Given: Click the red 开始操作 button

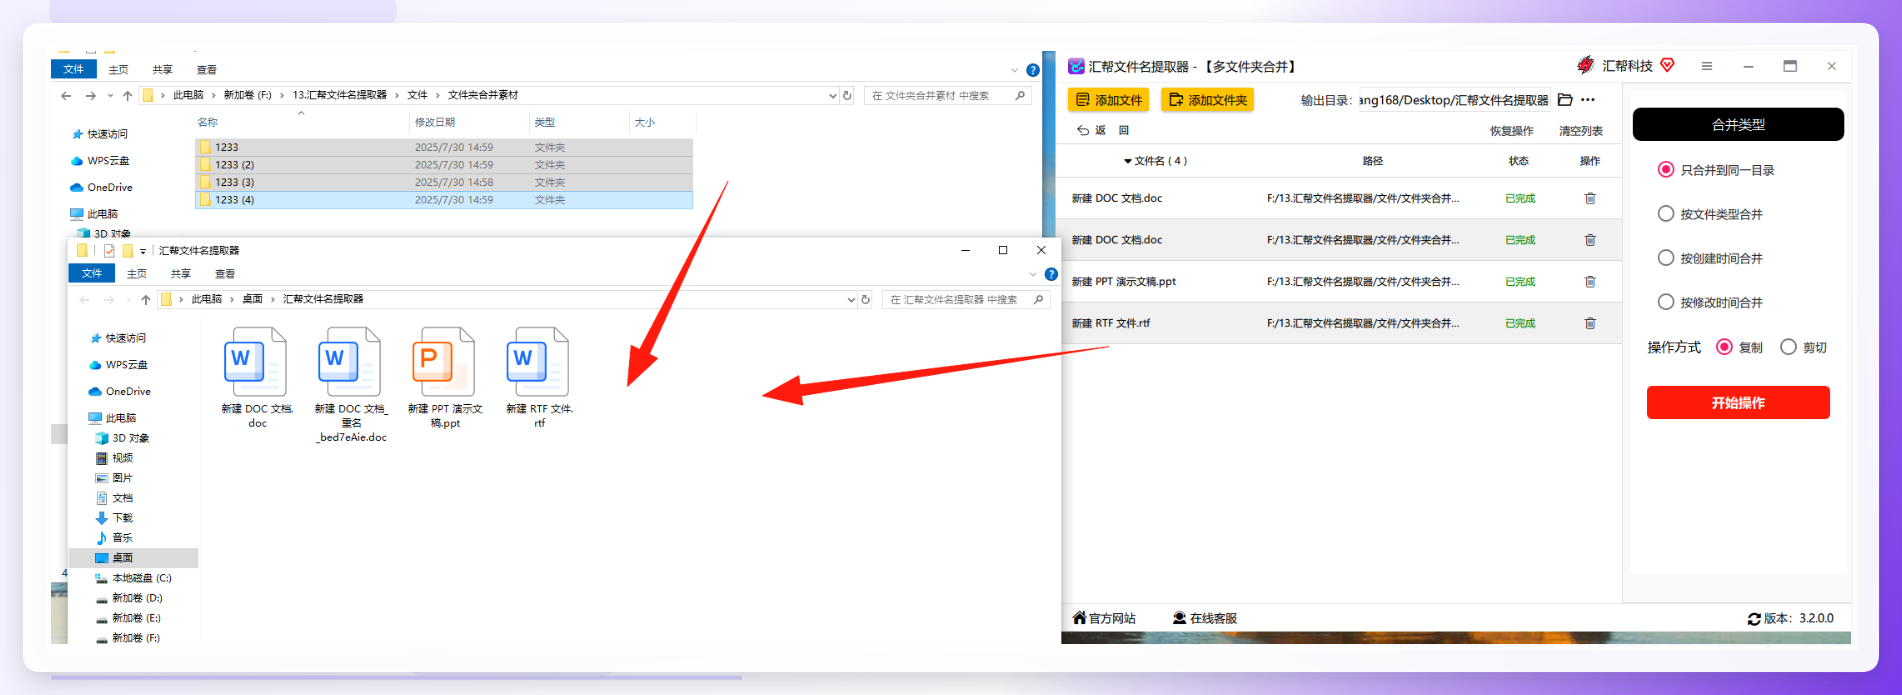Looking at the screenshot, I should [1738, 402].
